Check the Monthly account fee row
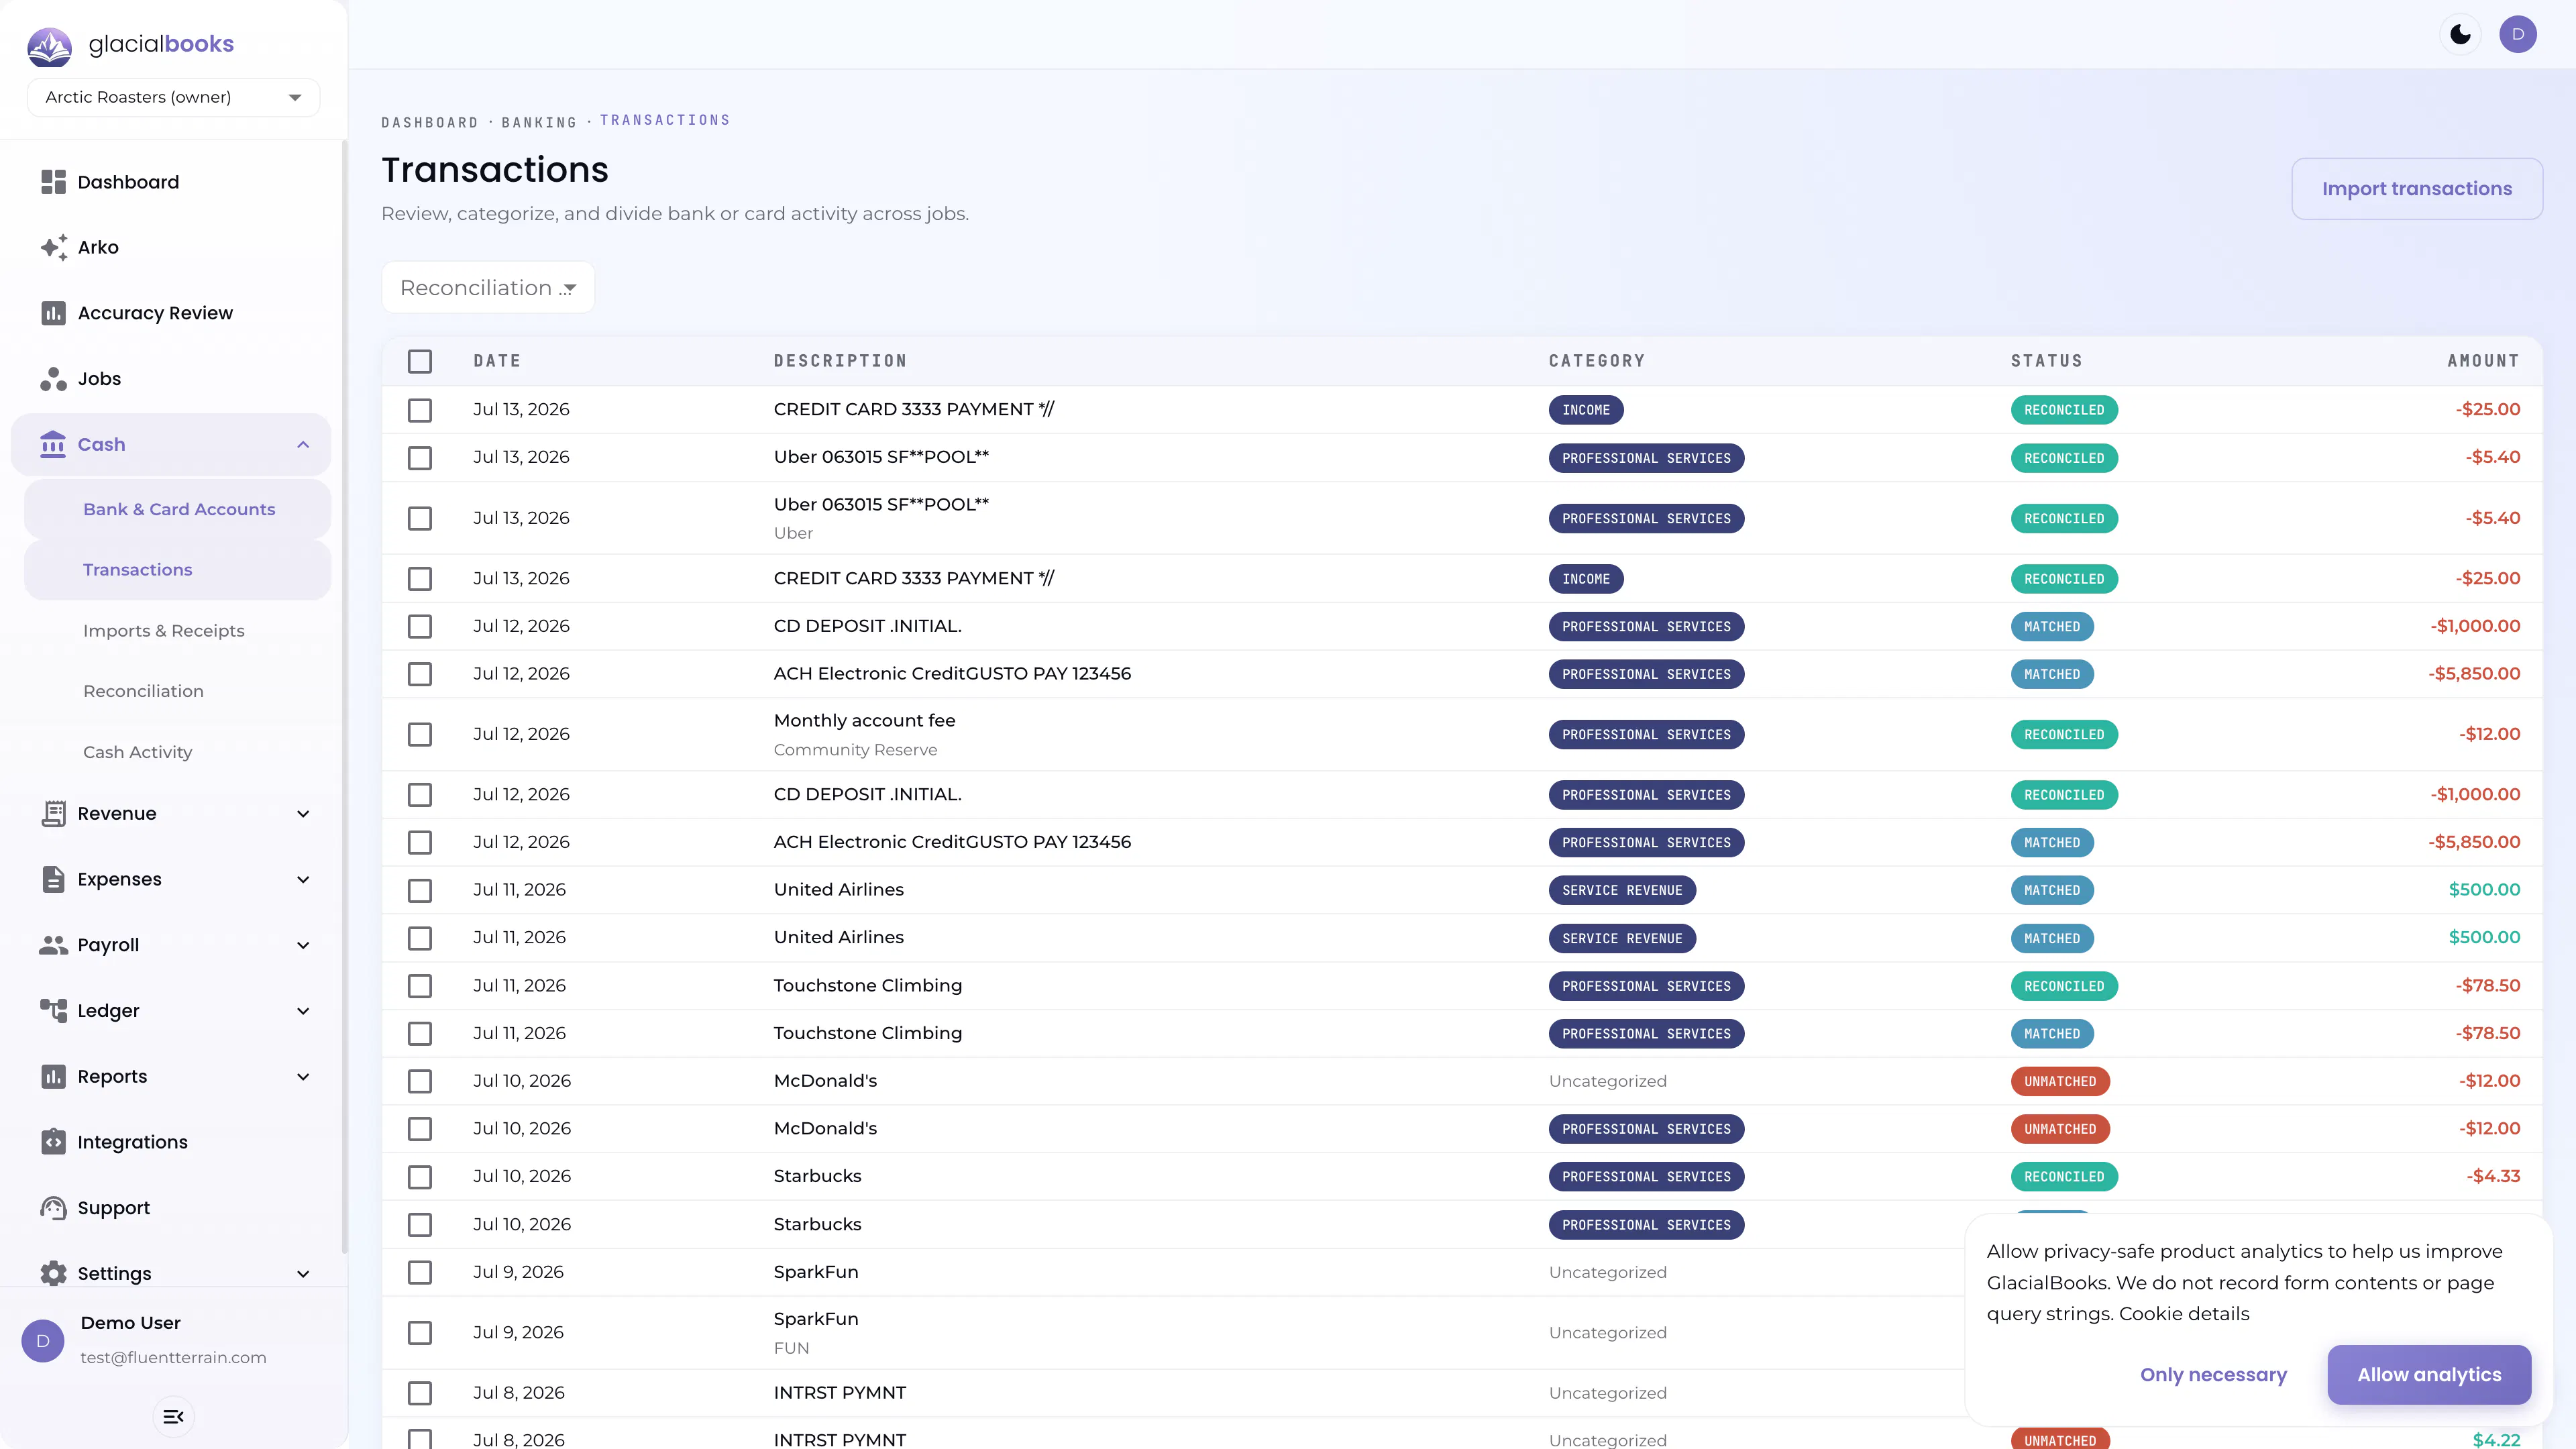 [x=420, y=734]
